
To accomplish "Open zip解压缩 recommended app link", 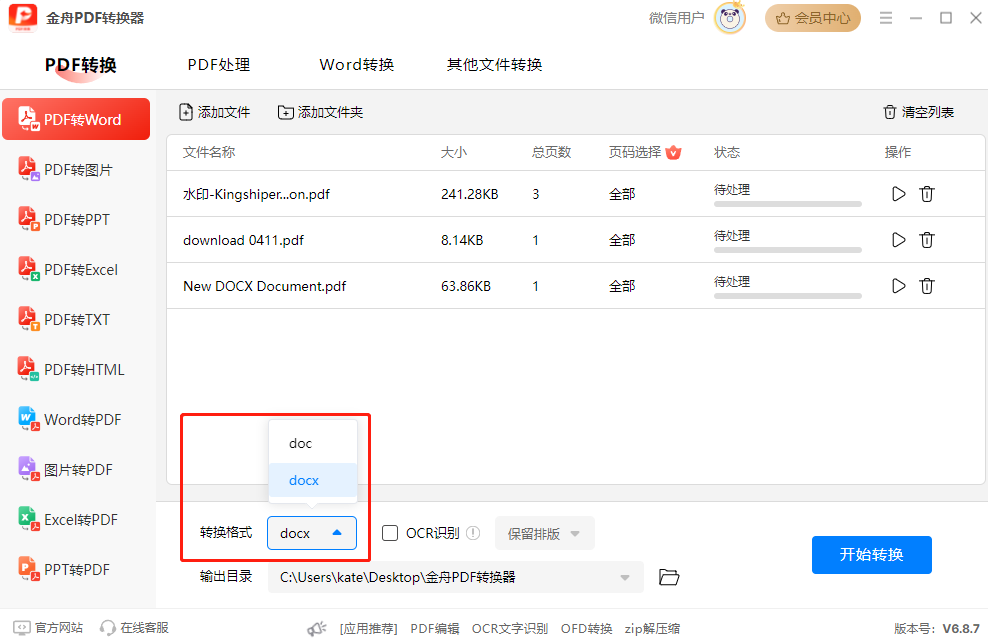I will click(652, 629).
